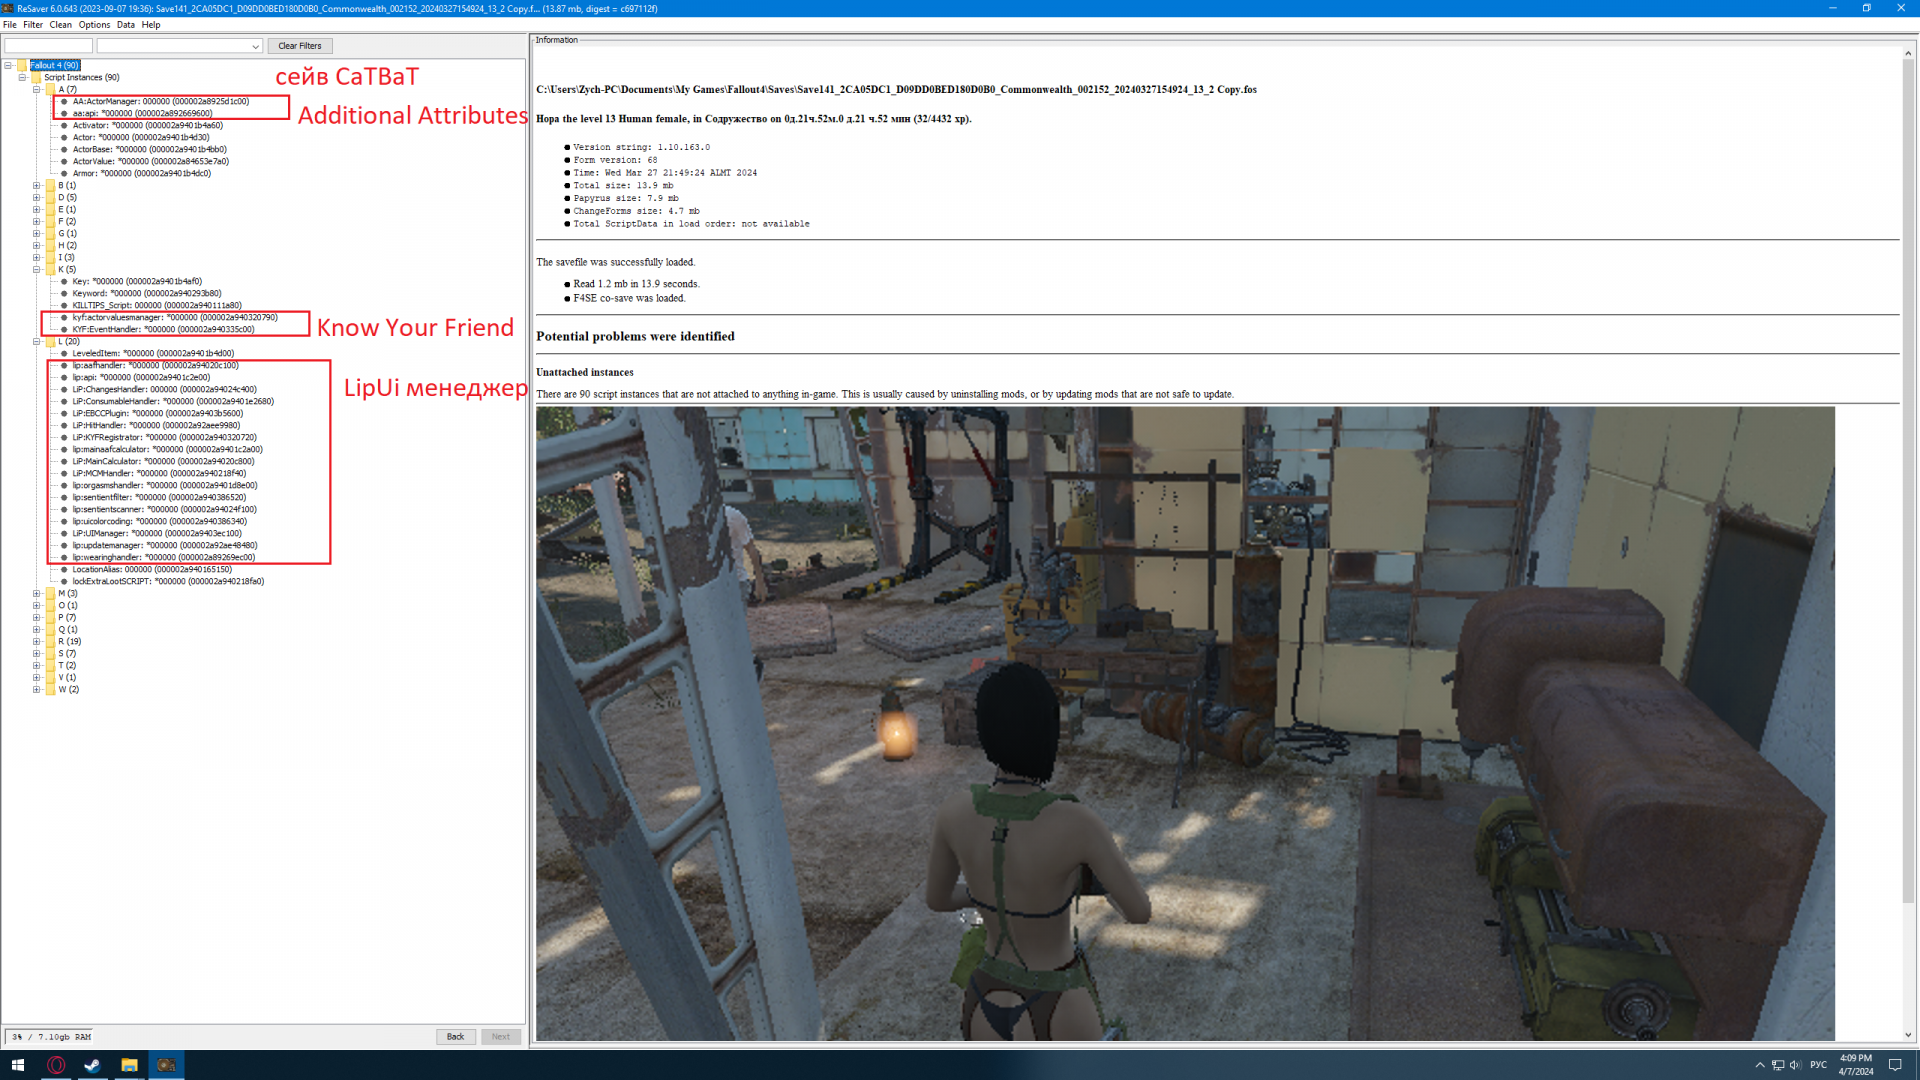
Task: Open the Opera browser from the taskbar
Action: pos(56,1065)
